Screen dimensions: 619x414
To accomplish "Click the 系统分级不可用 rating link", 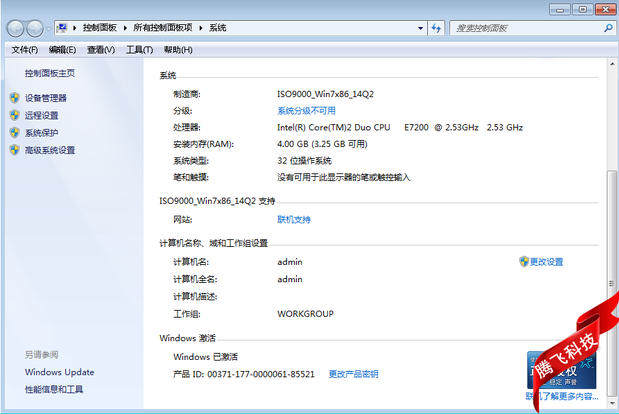I will pos(306,111).
